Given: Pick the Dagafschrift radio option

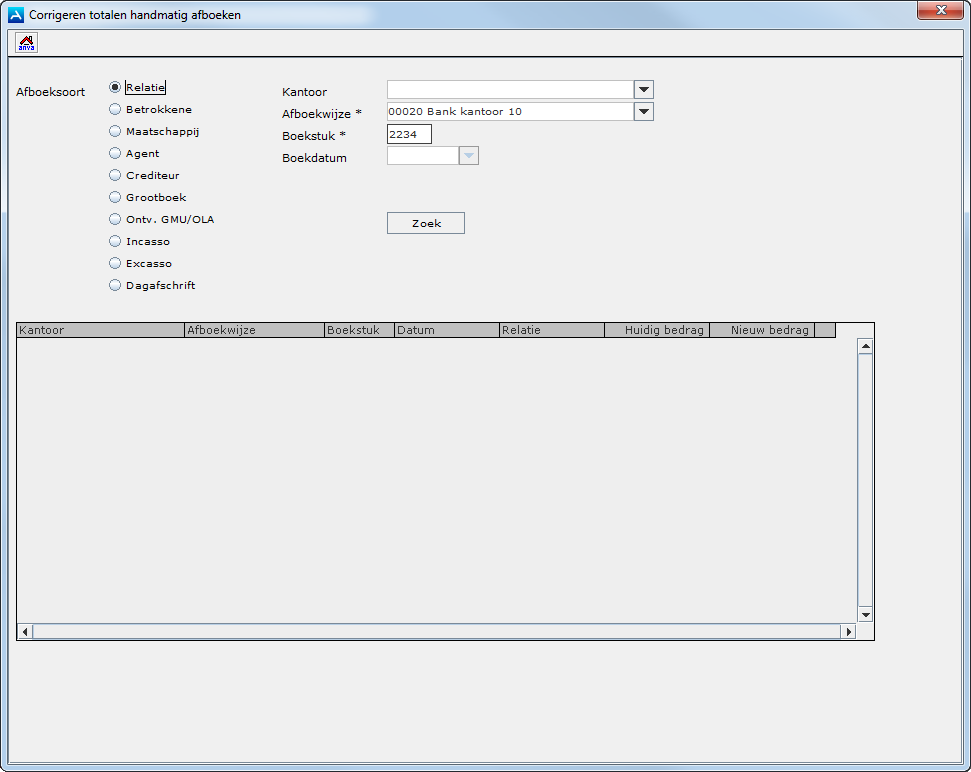Looking at the screenshot, I should coord(115,285).
